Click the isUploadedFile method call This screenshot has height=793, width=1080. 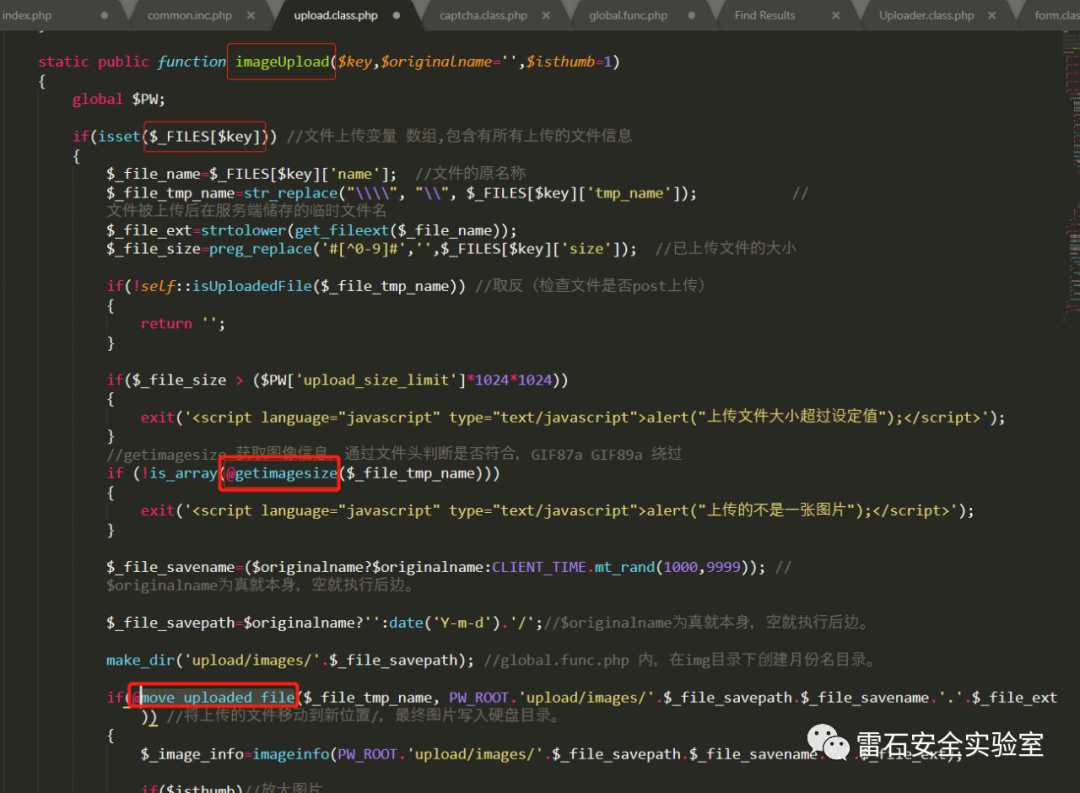click(251, 286)
